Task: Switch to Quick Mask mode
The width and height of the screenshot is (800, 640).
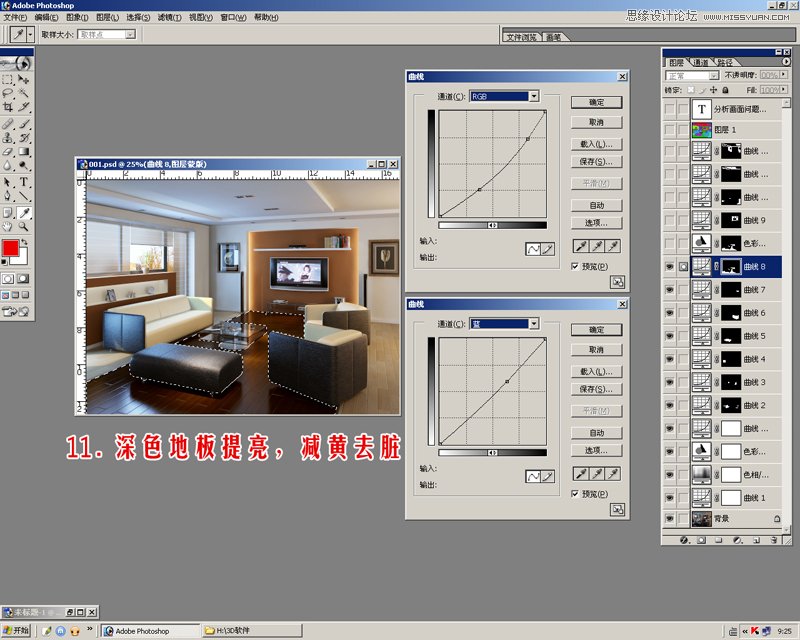Action: click(23, 279)
